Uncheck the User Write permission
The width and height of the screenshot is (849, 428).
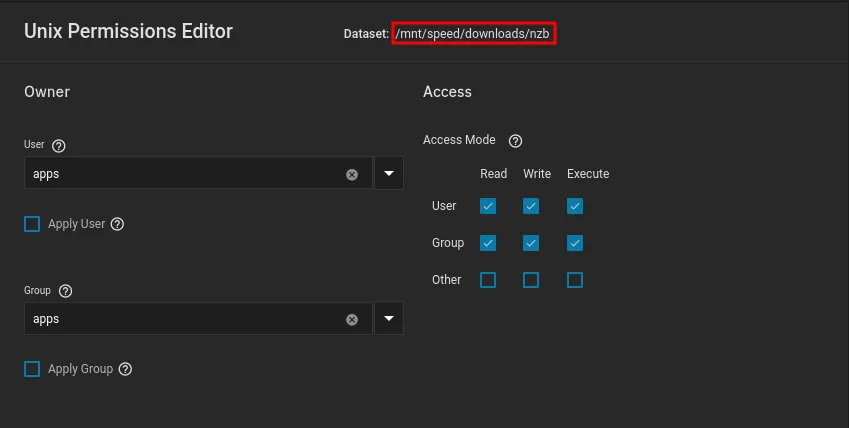pyautogui.click(x=531, y=206)
